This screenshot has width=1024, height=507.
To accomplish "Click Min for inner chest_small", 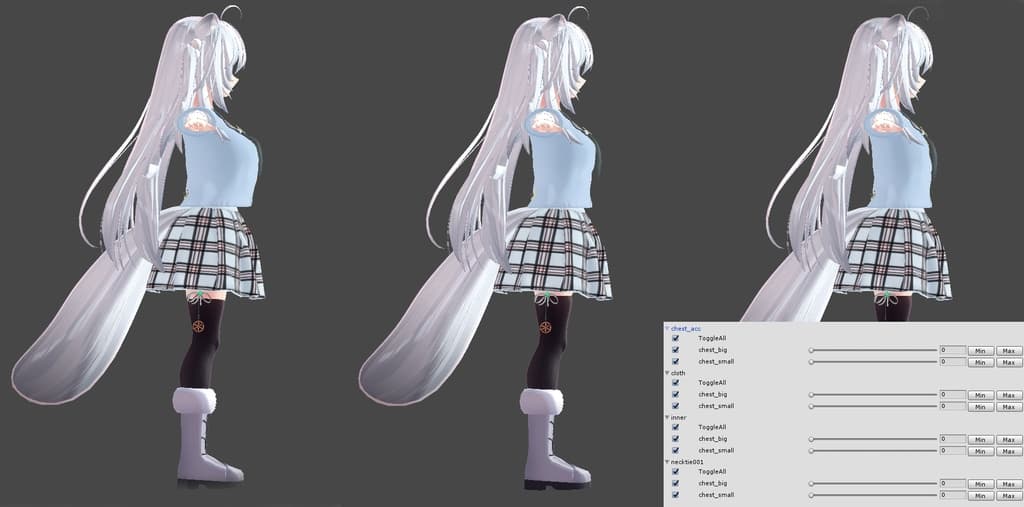I will (980, 451).
